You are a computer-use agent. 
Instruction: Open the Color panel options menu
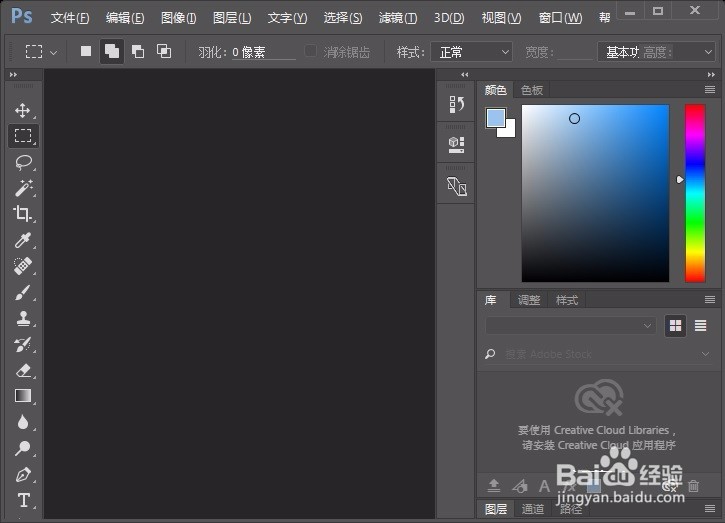[710, 90]
